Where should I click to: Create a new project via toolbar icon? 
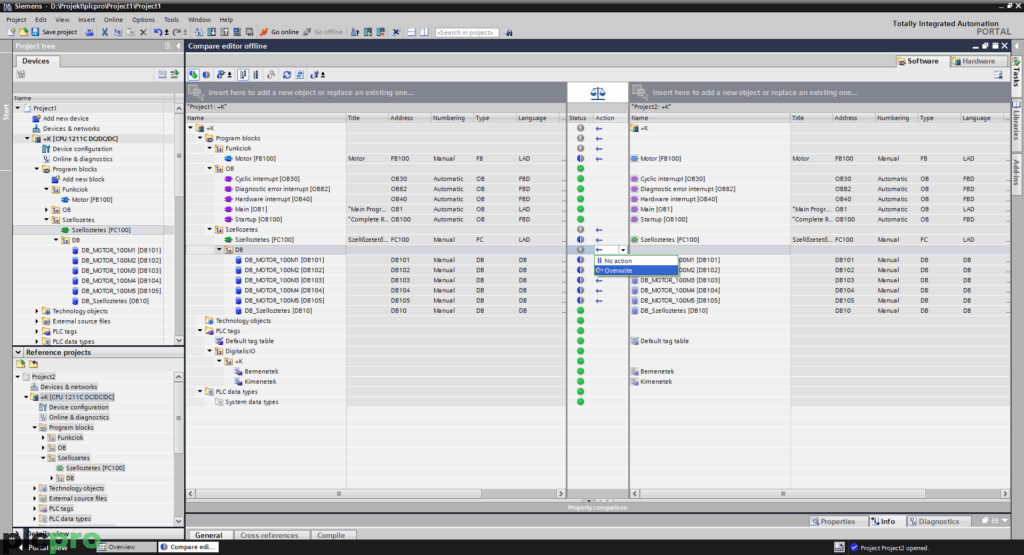[11, 32]
